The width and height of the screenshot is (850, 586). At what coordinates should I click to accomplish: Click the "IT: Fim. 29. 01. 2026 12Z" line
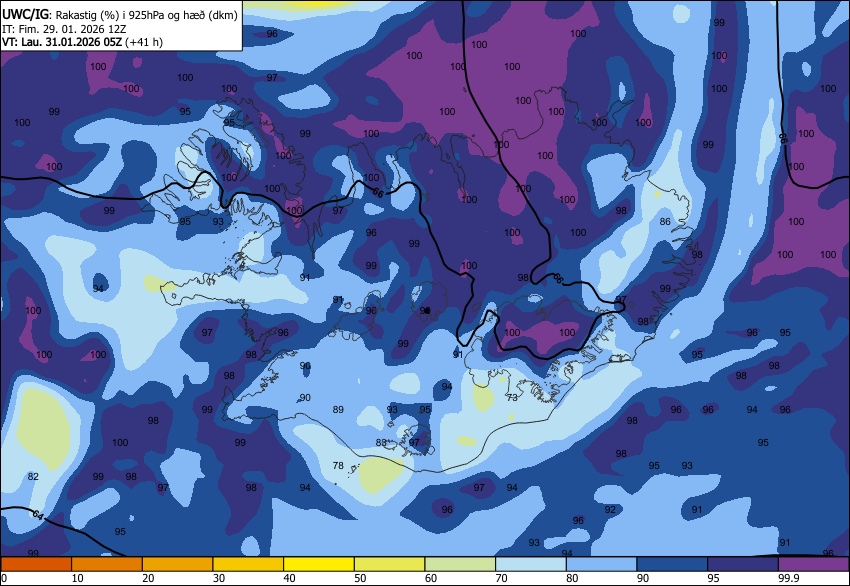click(64, 29)
